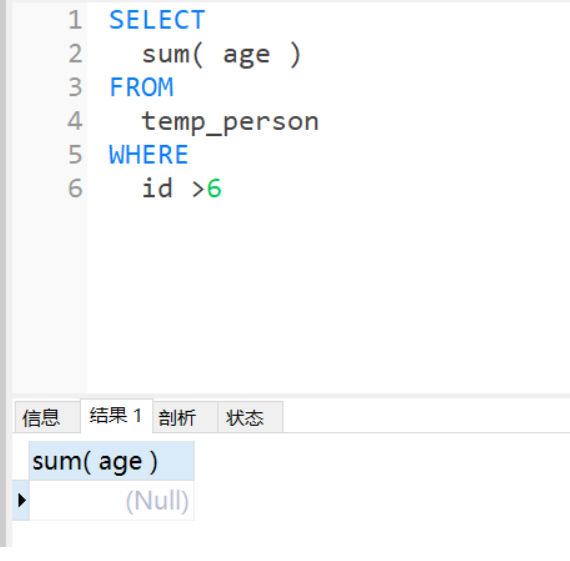Show the 状态 tab
The height and width of the screenshot is (561, 570).
click(x=250, y=417)
